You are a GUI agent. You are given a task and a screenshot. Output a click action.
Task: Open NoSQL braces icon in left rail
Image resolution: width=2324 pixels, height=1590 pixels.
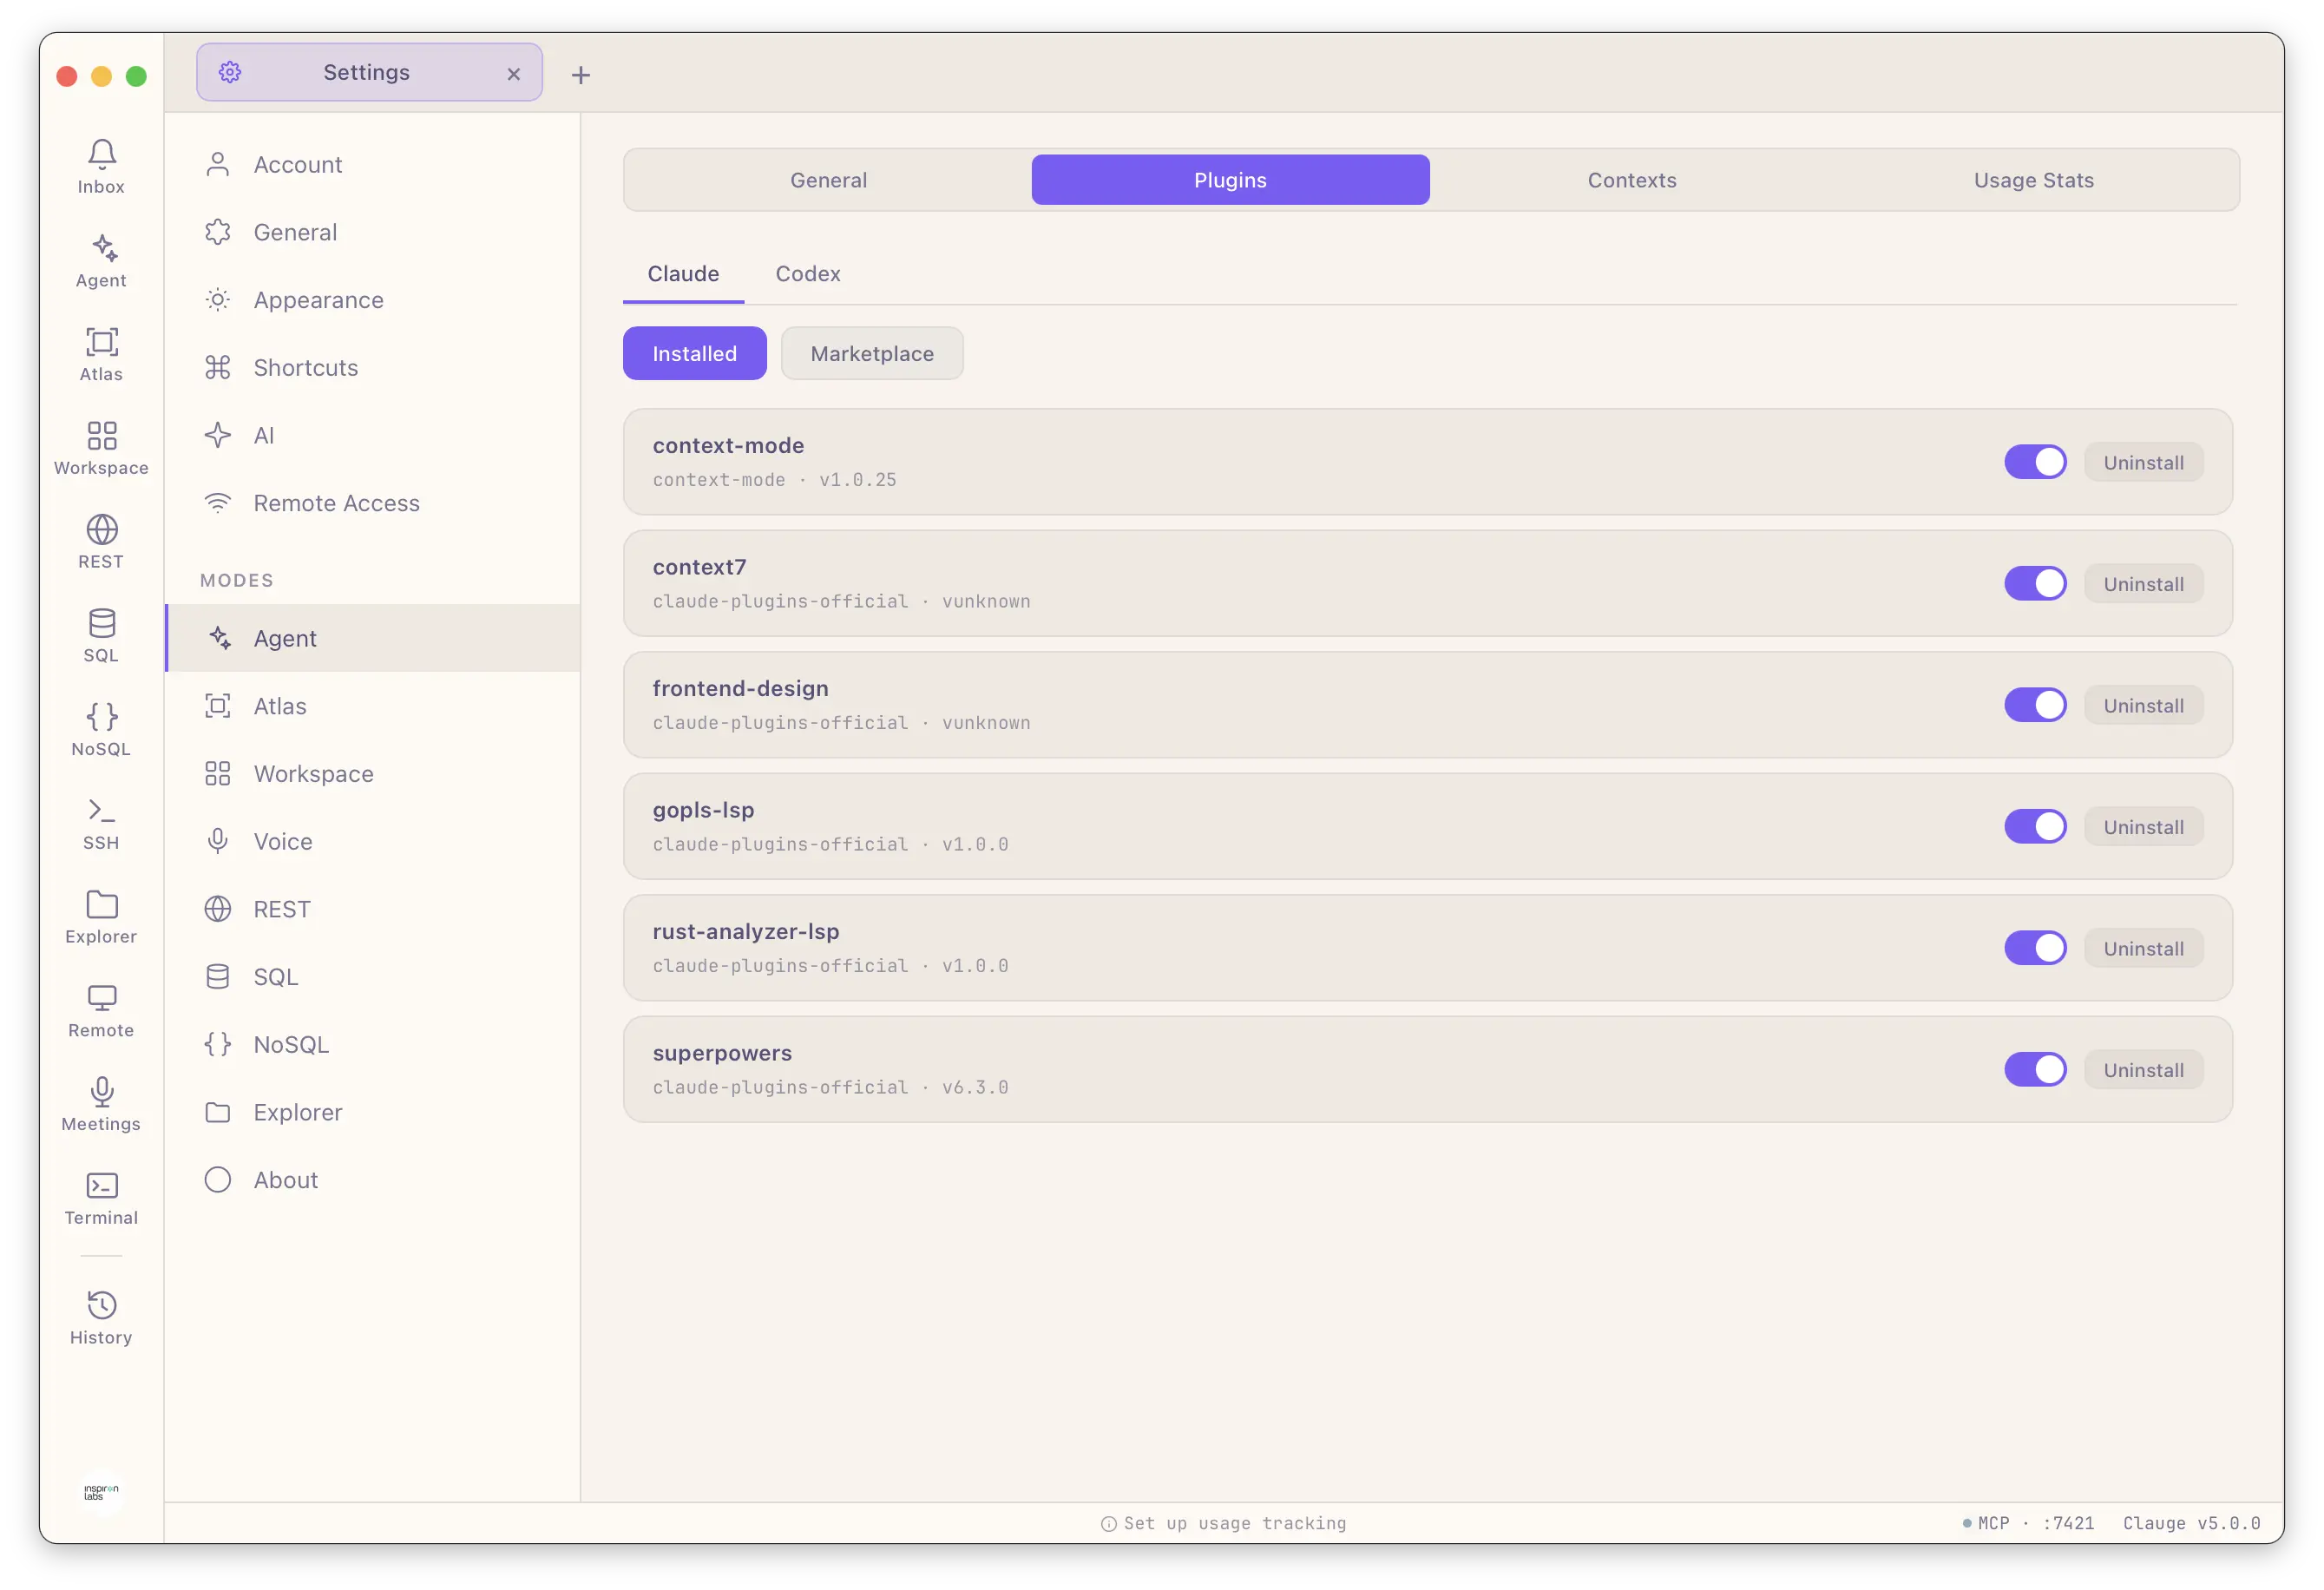pos(101,729)
